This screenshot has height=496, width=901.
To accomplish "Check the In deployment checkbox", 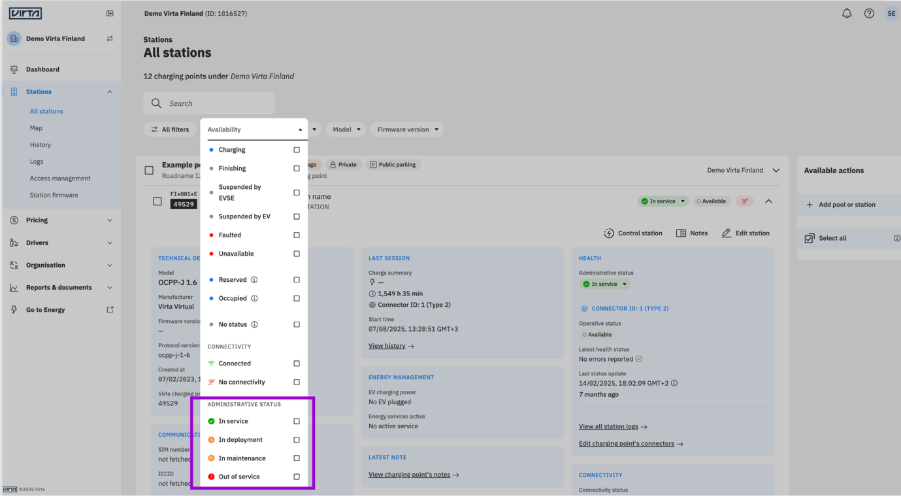I will point(297,440).
